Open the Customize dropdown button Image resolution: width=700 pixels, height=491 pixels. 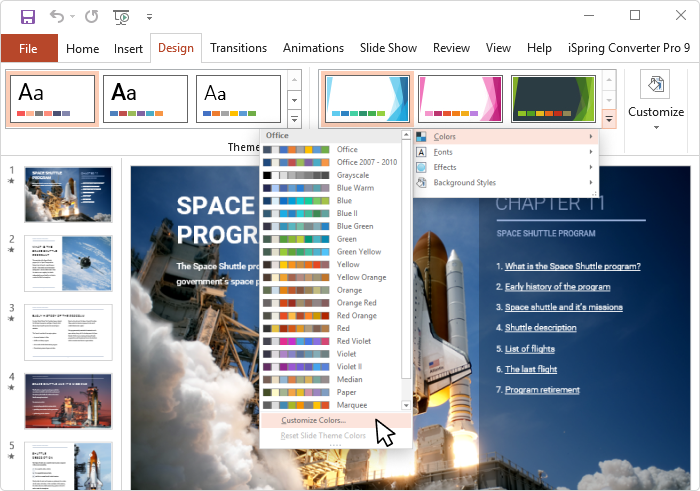coord(656,100)
